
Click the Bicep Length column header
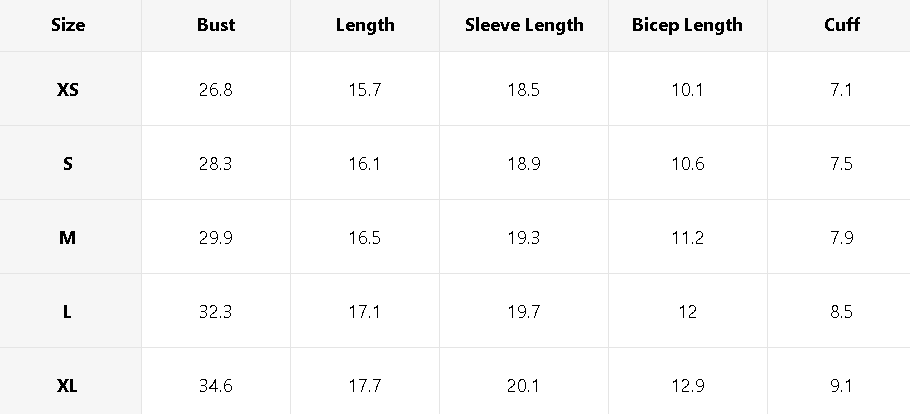[687, 25]
